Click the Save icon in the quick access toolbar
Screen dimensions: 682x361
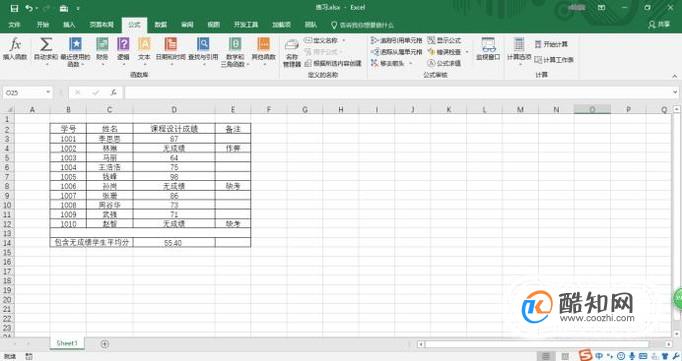pyautogui.click(x=14, y=8)
